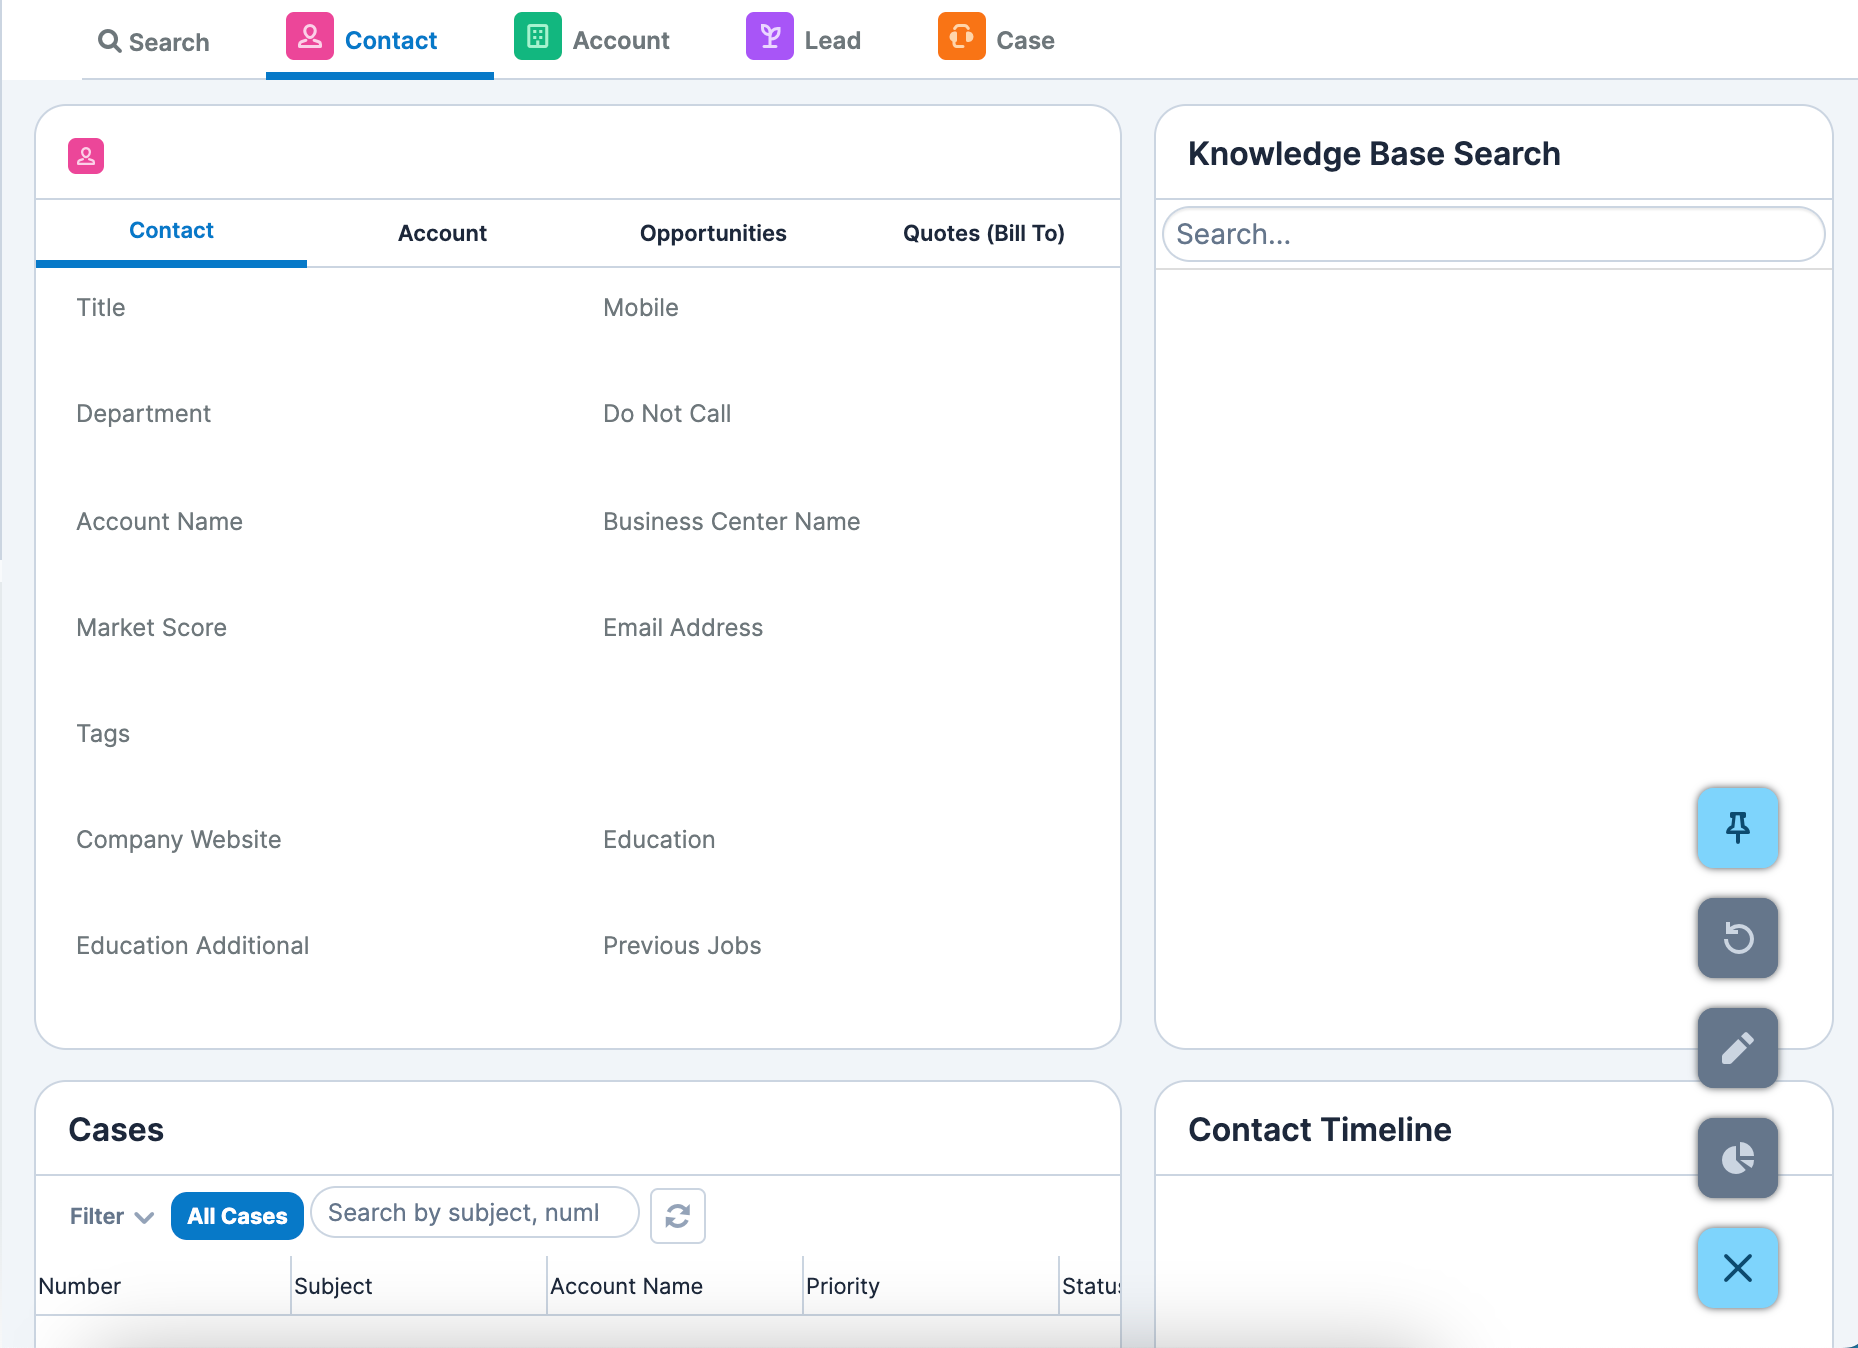Select the All Cases filter button
This screenshot has width=1858, height=1348.
237,1216
